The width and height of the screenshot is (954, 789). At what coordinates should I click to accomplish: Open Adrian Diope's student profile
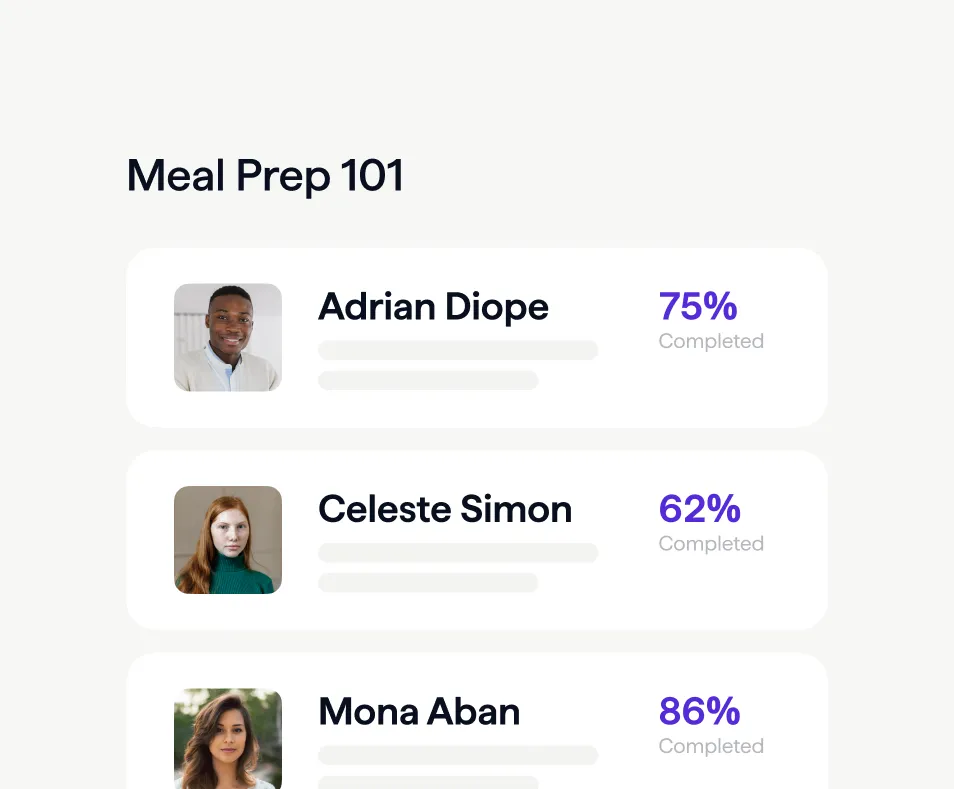pos(433,307)
